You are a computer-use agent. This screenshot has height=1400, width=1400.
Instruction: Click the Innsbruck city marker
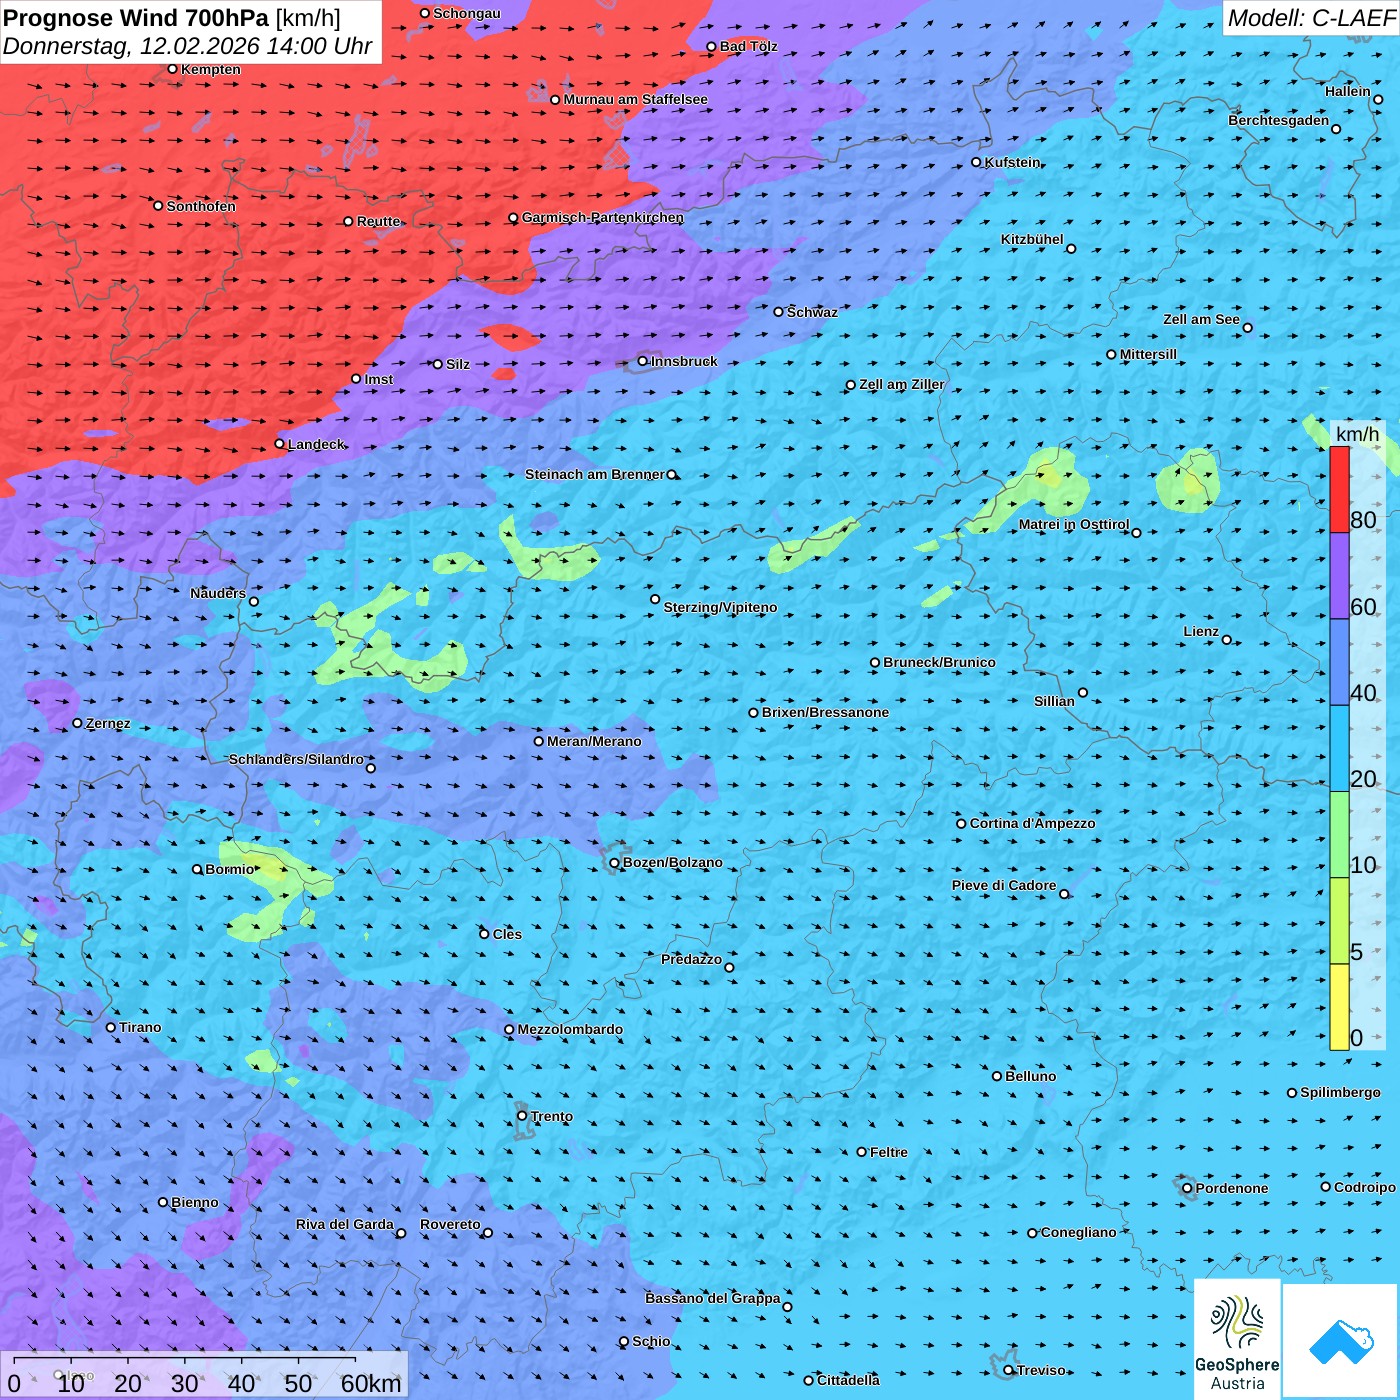click(642, 361)
